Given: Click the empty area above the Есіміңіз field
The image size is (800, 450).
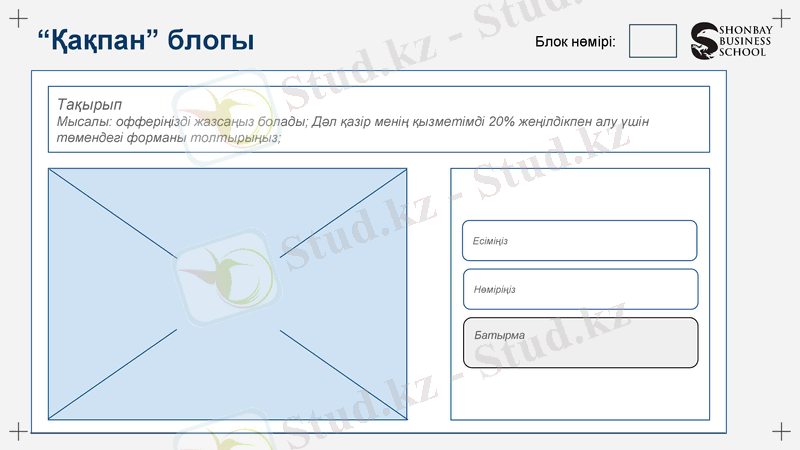Looking at the screenshot, I should (x=579, y=195).
